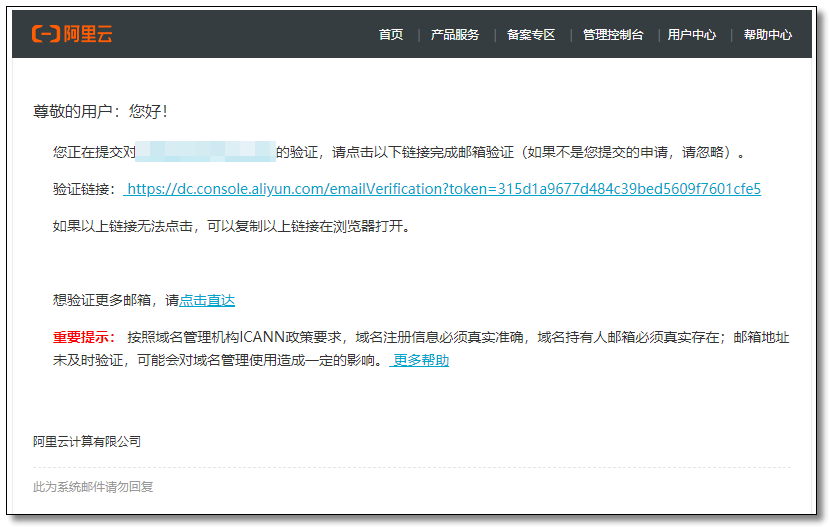This screenshot has height=527, width=829.
Task: Click the 重要提示 red label
Action: point(84,337)
